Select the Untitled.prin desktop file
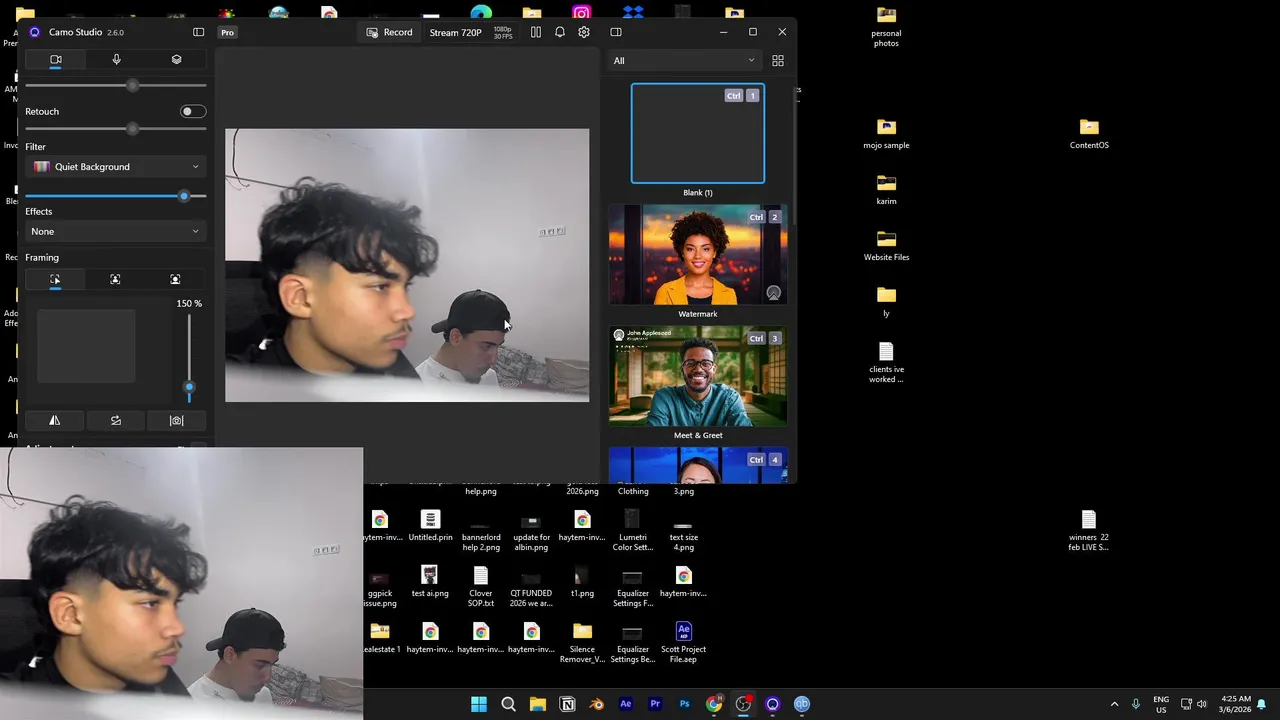The image size is (1280, 720). (x=430, y=526)
